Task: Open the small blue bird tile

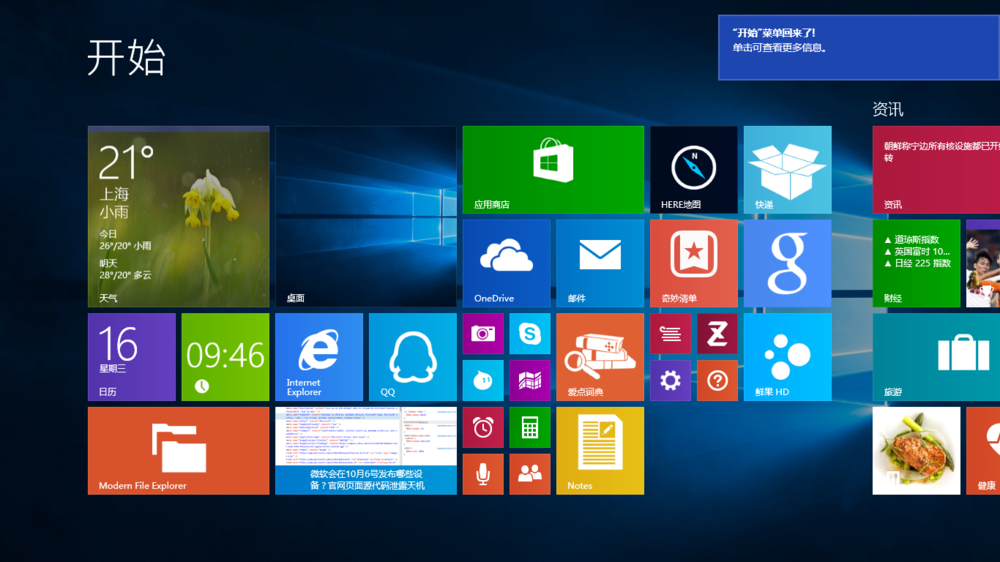Action: 483,381
